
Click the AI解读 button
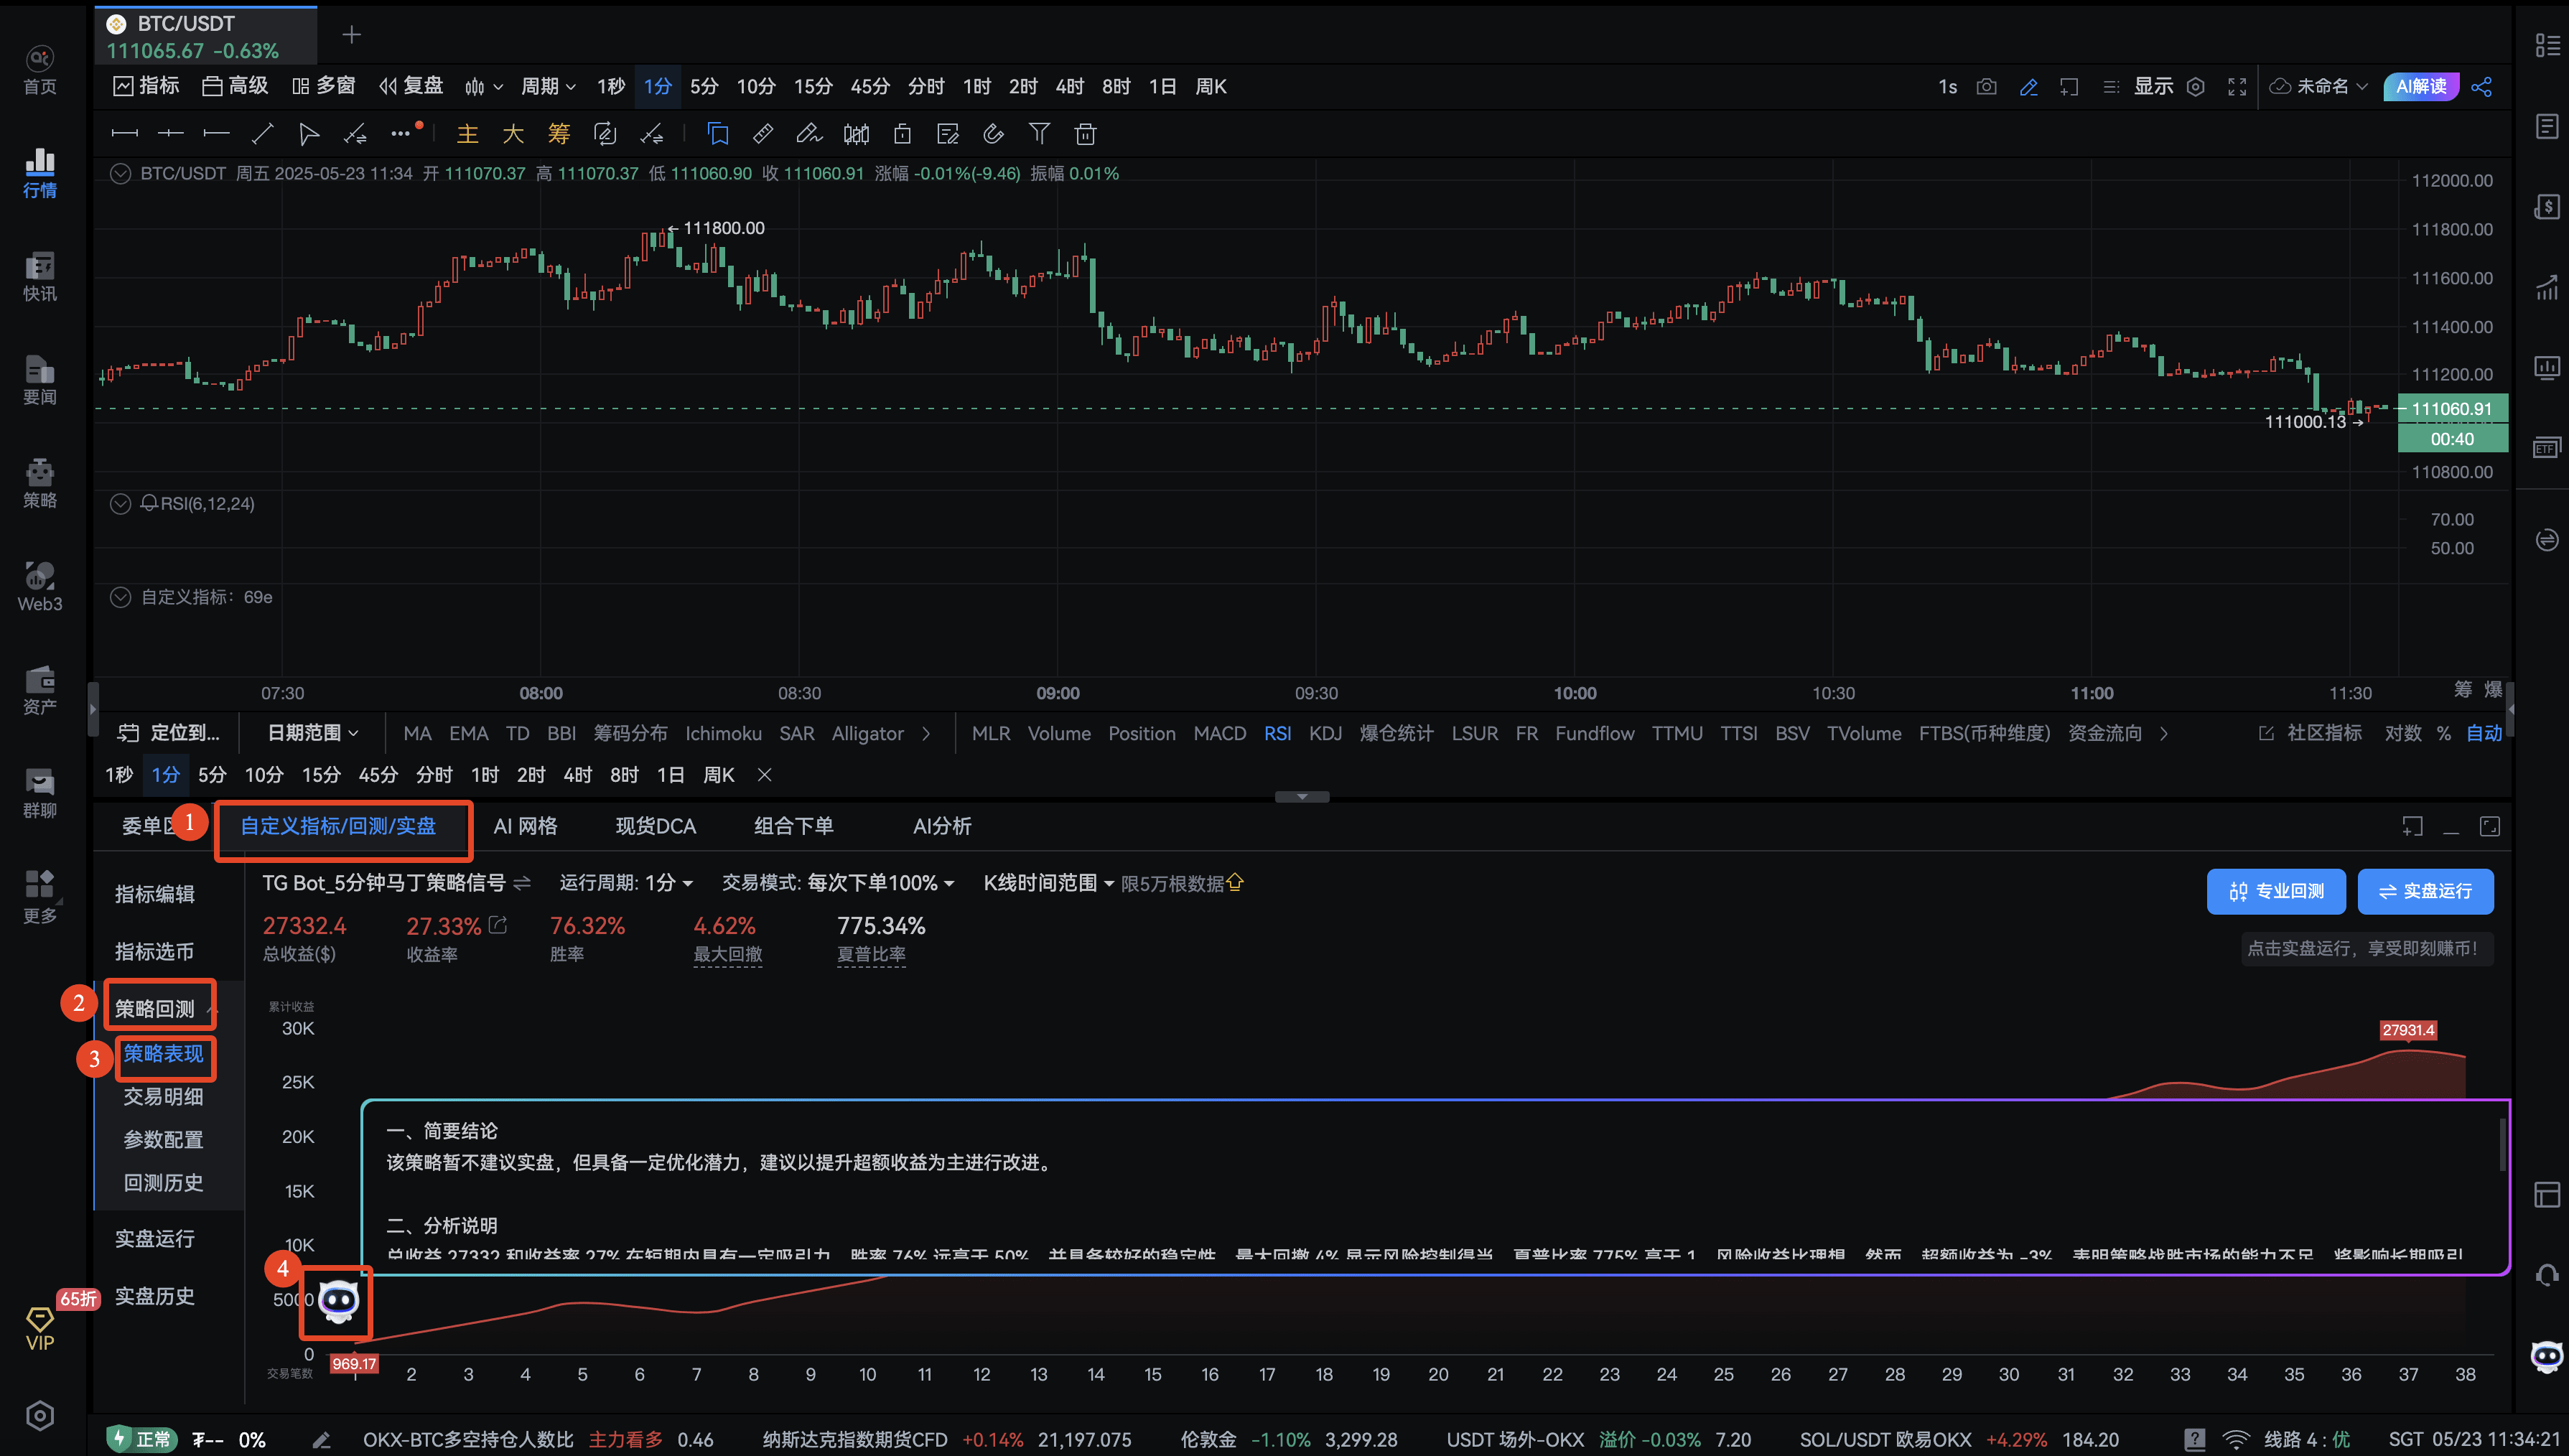2420,87
